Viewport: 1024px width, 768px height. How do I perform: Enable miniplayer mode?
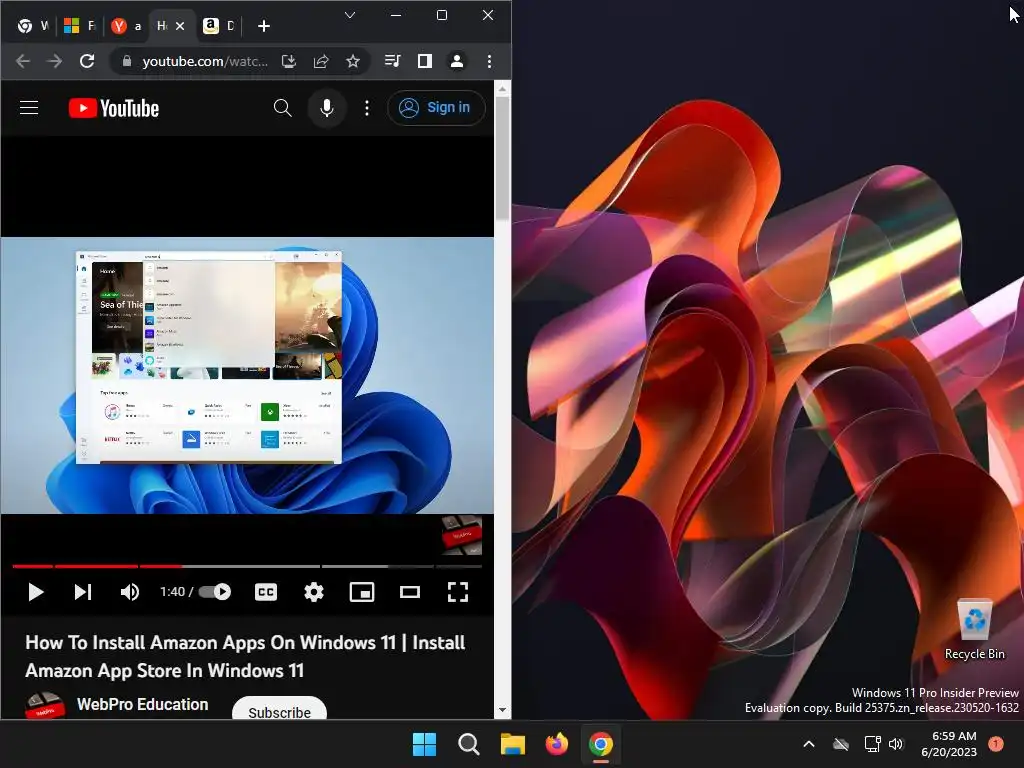[362, 592]
